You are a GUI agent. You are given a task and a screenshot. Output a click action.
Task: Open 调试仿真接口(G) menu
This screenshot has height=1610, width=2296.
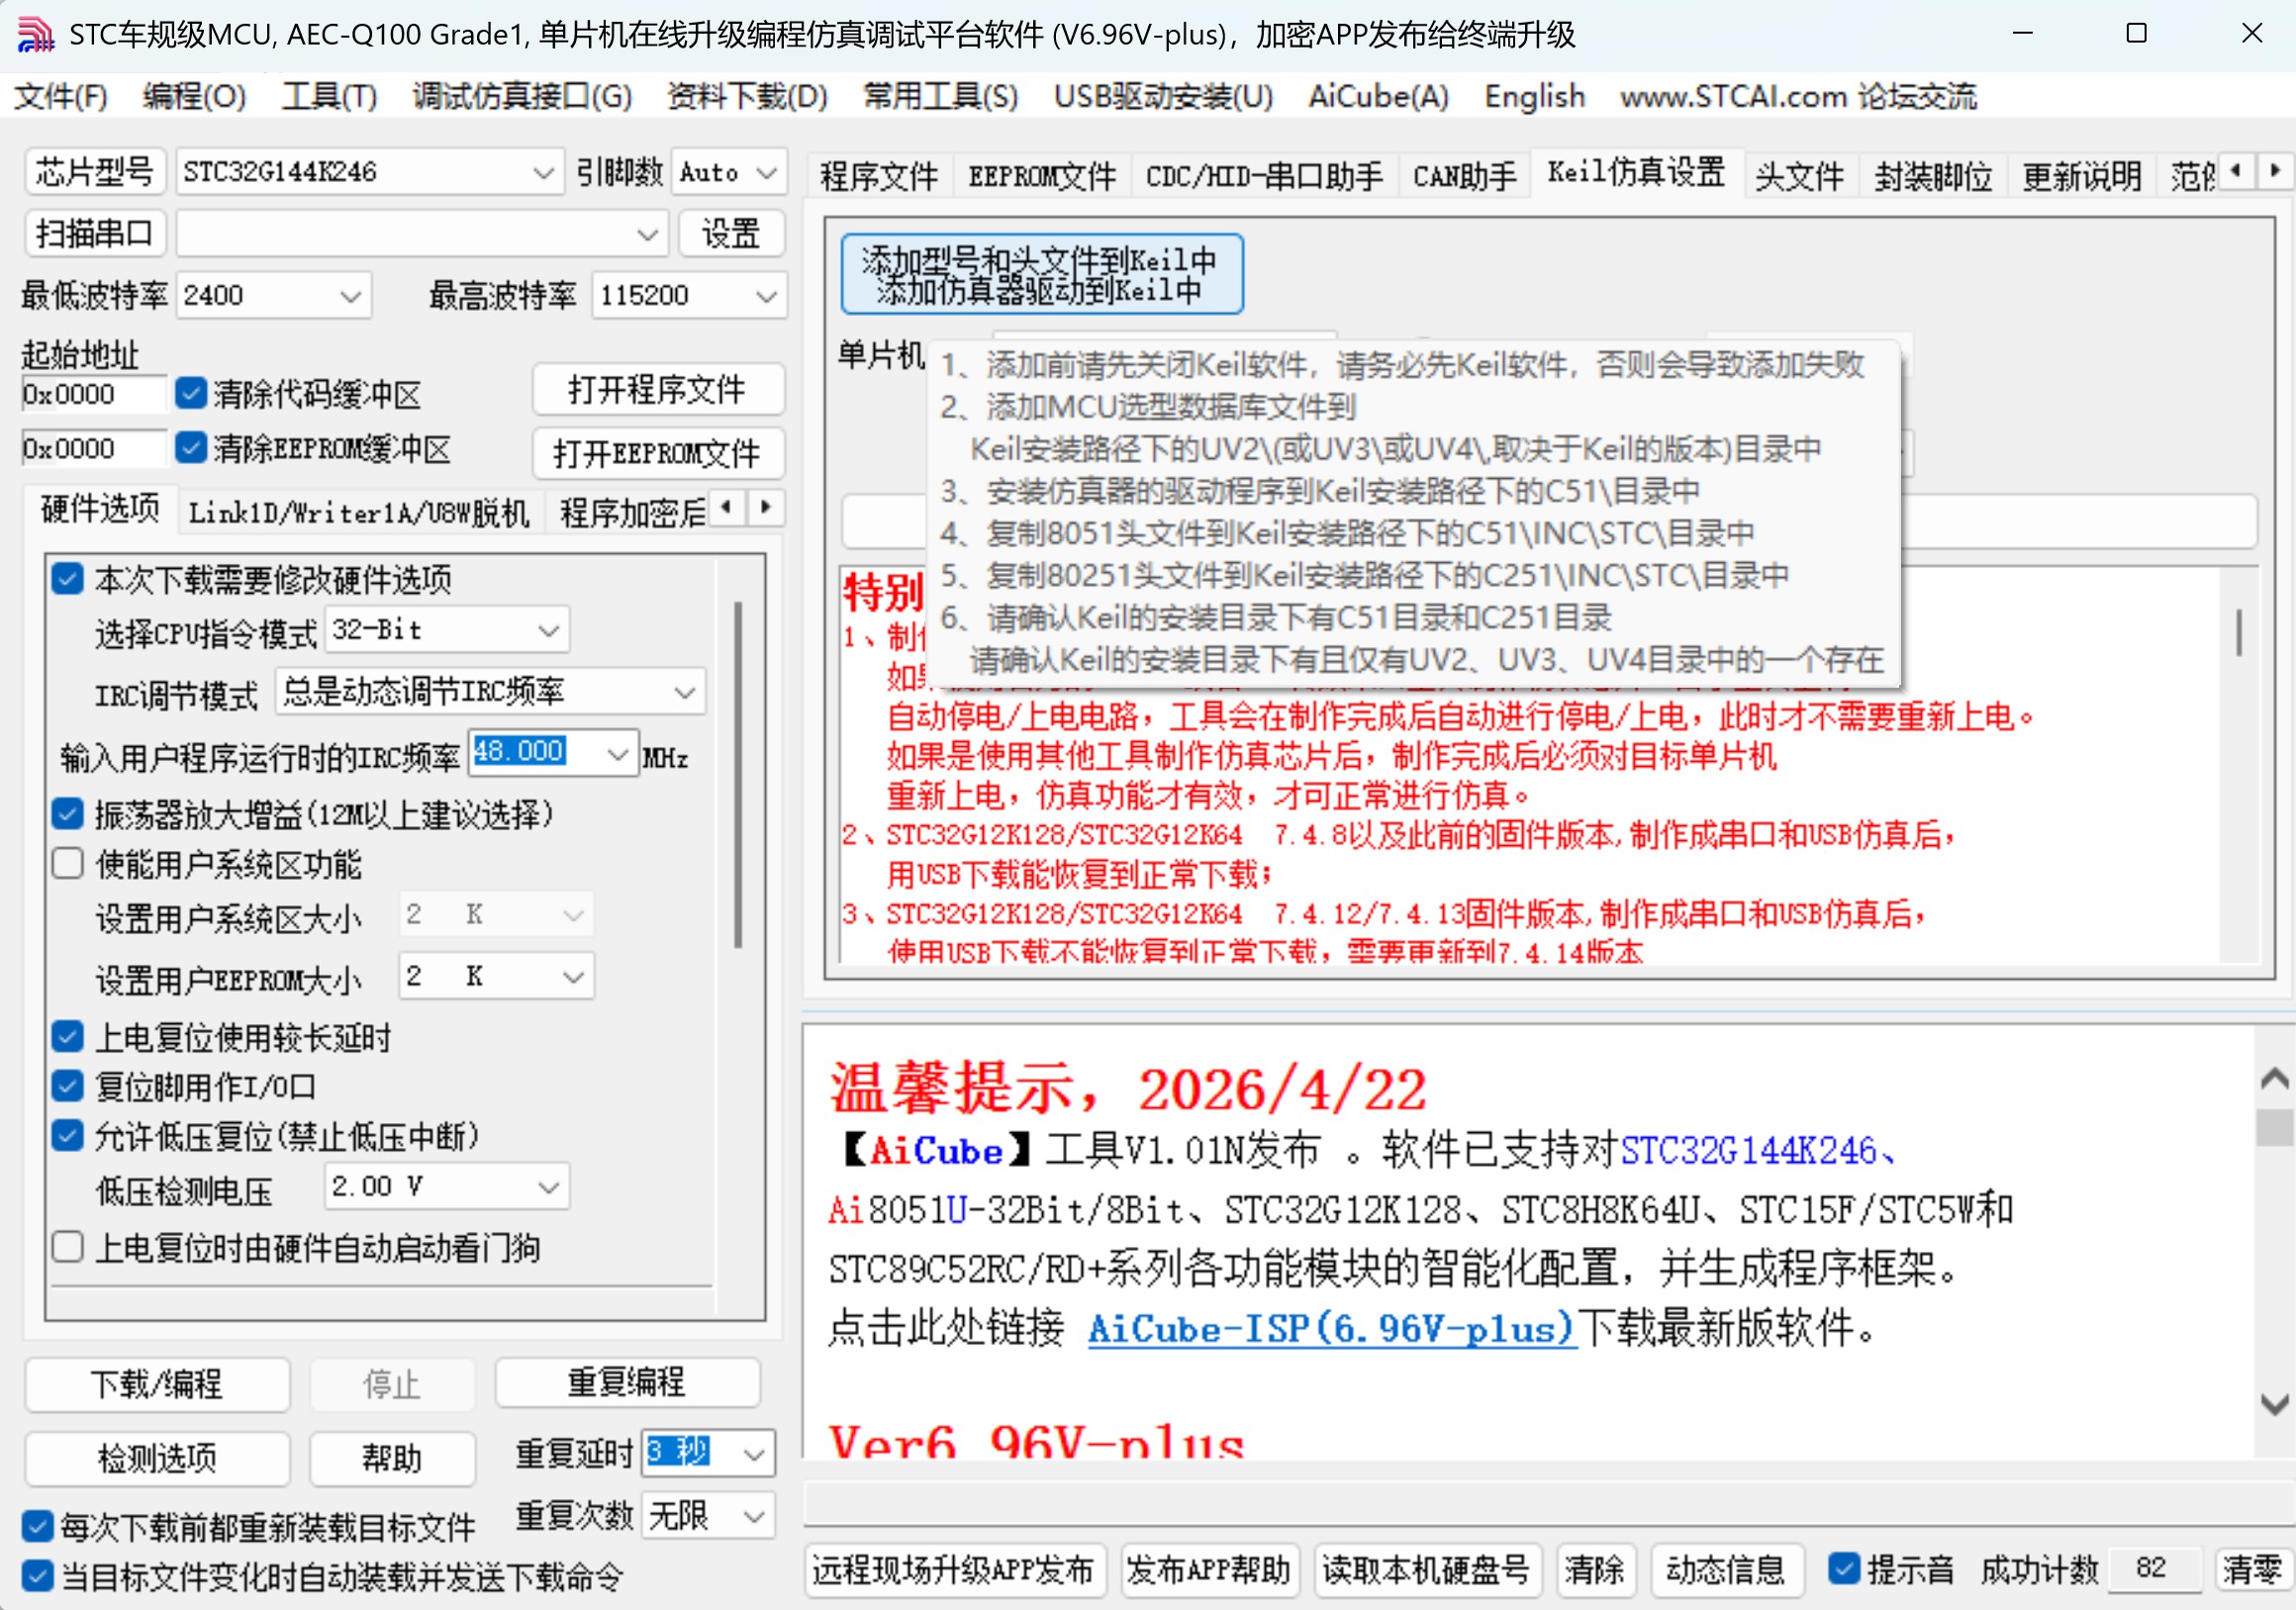click(x=522, y=96)
